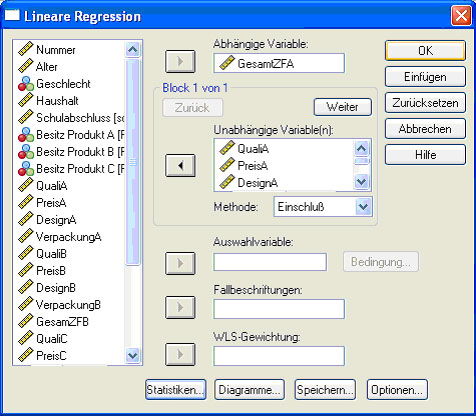476x416 pixels.
Task: Click the Speichern button
Action: [x=325, y=390]
